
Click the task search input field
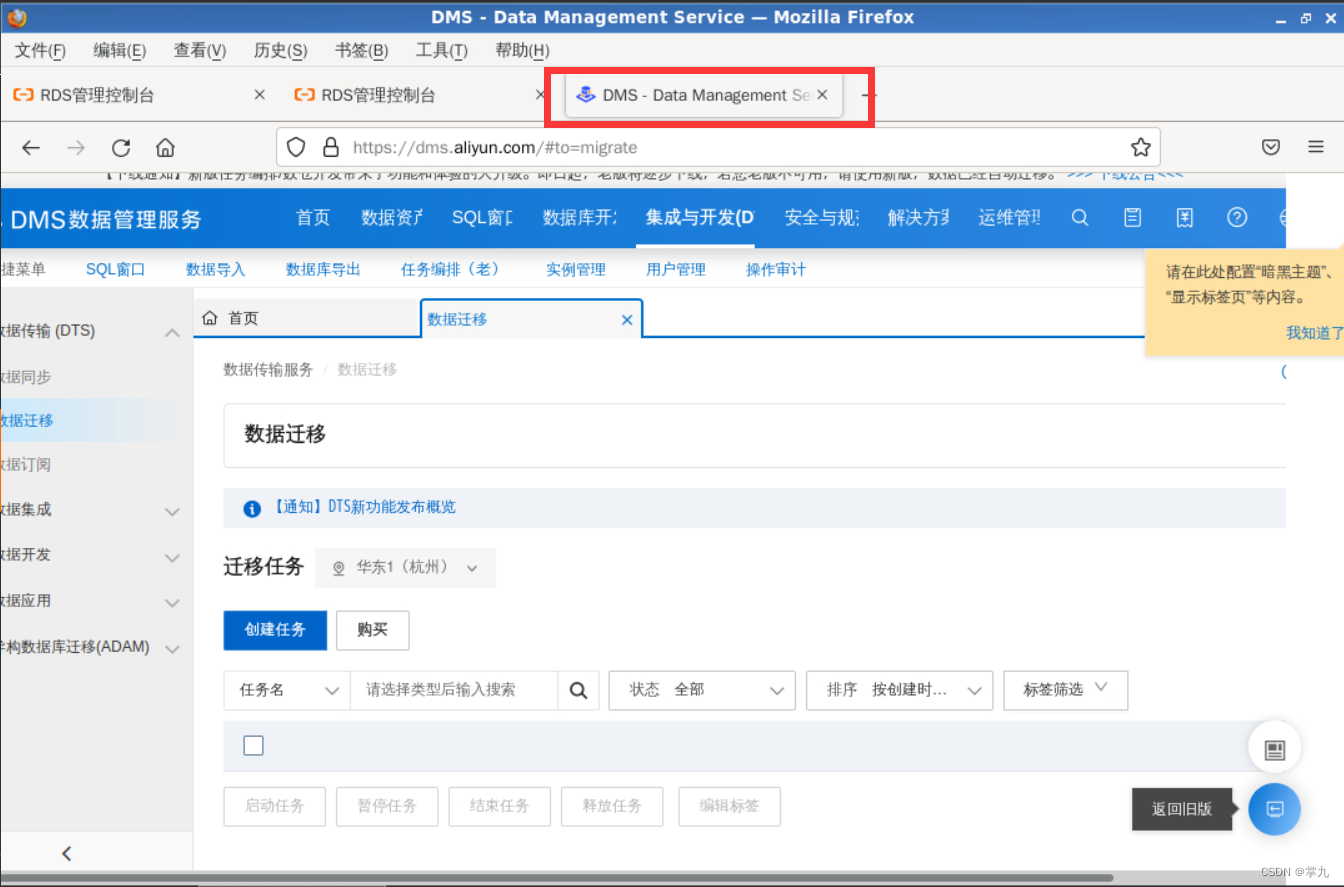point(454,690)
